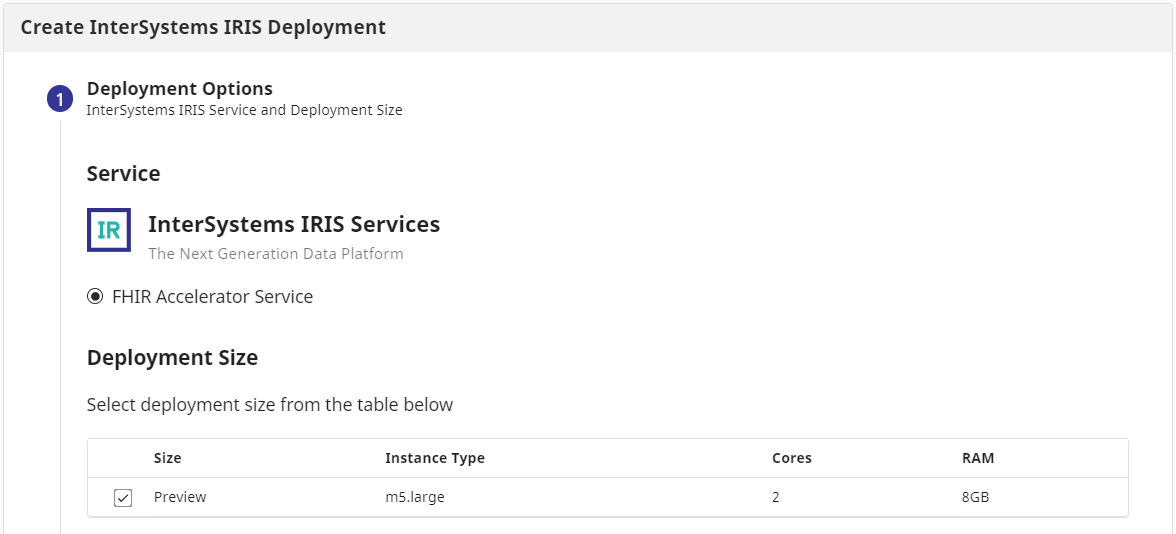The image size is (1176, 534).
Task: Sort table by Instance Type column header
Action: click(434, 458)
